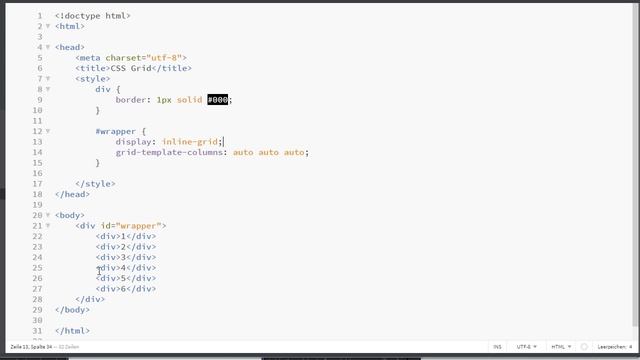This screenshot has height=360, width=640.
Task: Click the CSS Grid title text
Action: [131, 68]
